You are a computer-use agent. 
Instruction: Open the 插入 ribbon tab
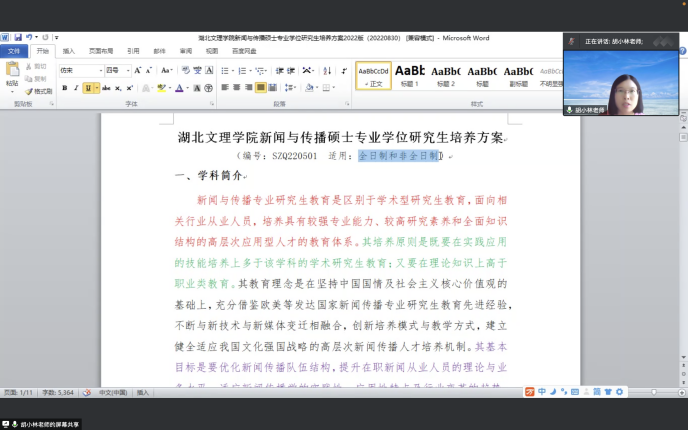[x=69, y=50]
